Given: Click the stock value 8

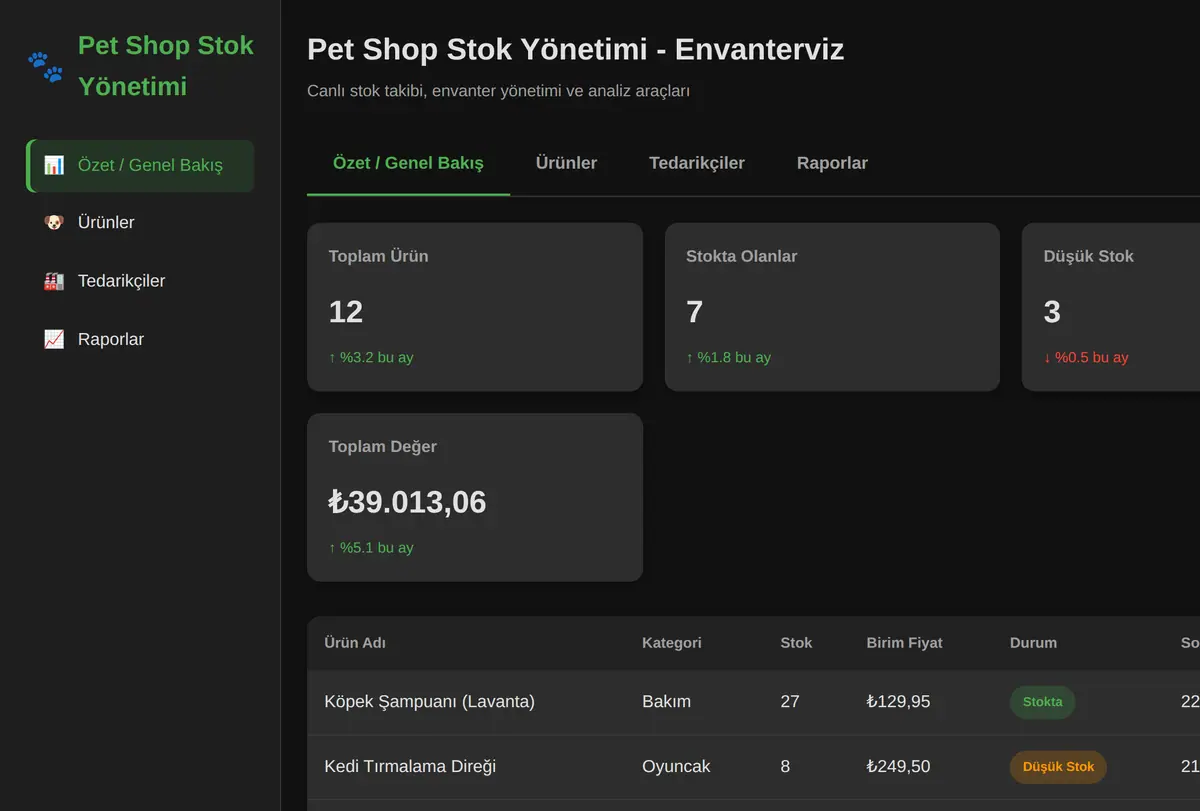Looking at the screenshot, I should [785, 767].
